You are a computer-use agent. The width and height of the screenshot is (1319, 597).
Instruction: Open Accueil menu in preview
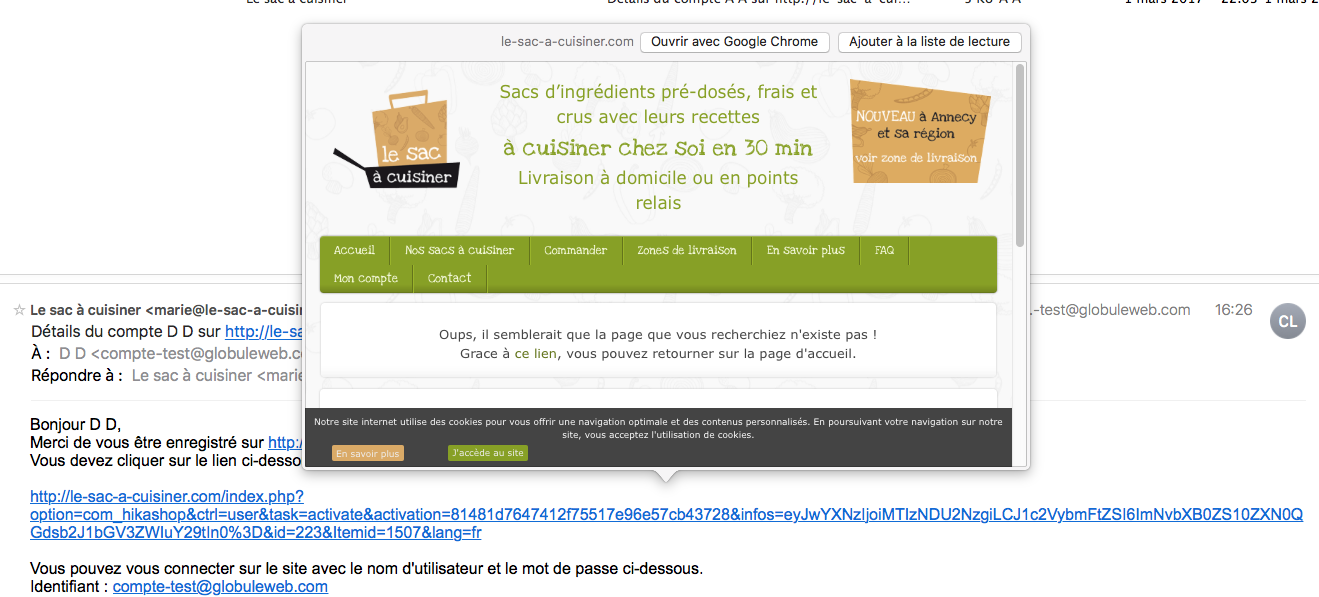click(355, 250)
